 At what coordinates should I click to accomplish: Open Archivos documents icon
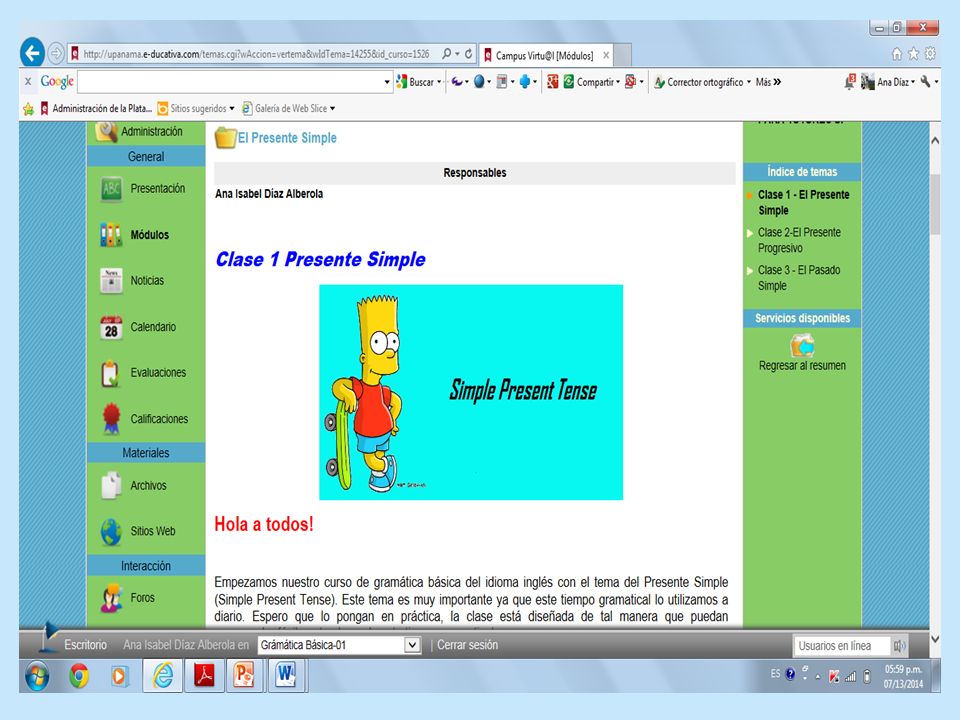111,486
